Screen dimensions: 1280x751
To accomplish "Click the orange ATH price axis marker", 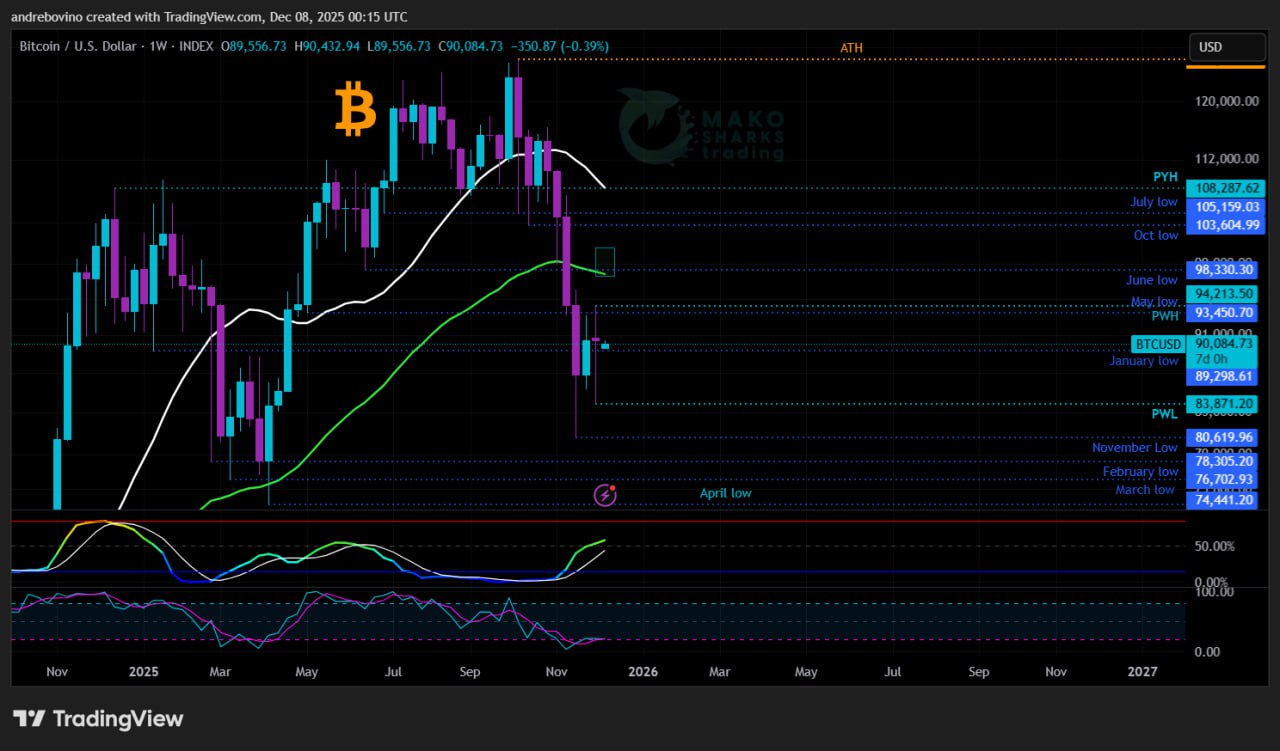I will click(1224, 67).
